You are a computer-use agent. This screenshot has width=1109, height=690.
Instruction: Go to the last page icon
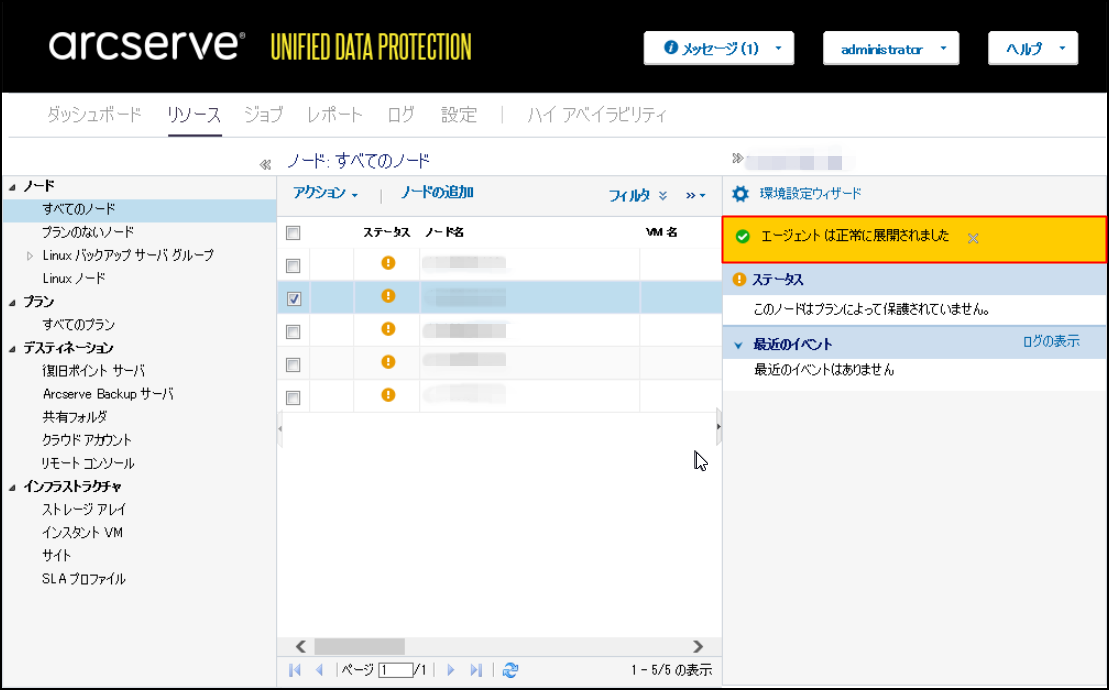[x=476, y=669]
